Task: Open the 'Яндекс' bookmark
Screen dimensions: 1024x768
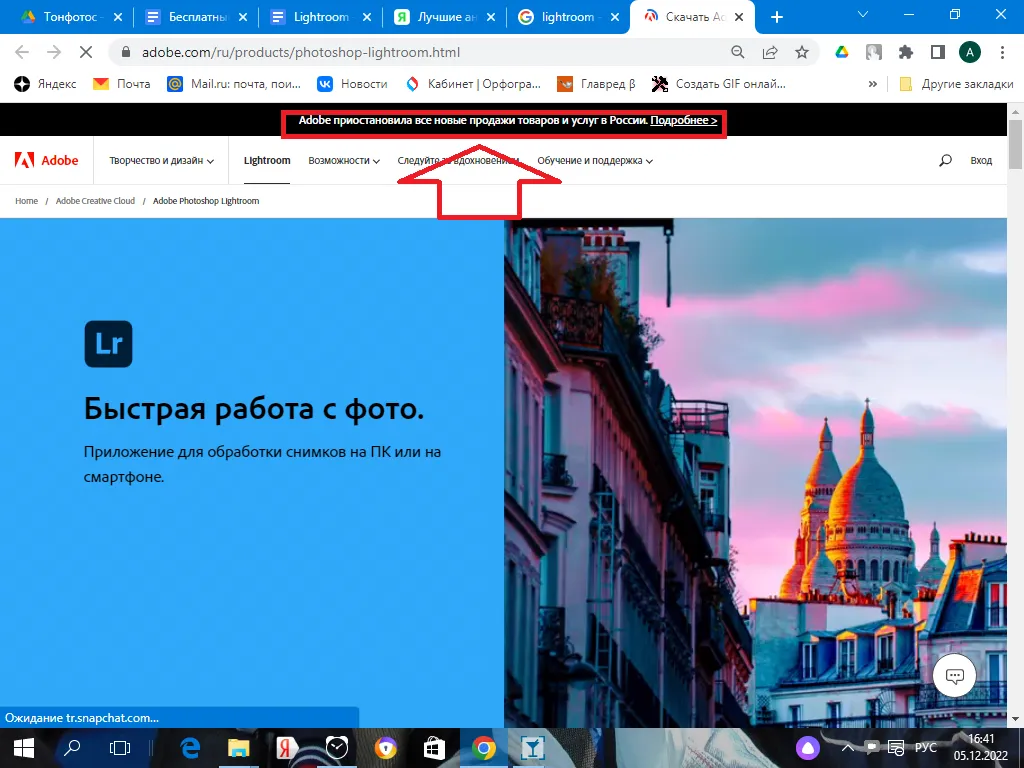Action: click(x=45, y=84)
